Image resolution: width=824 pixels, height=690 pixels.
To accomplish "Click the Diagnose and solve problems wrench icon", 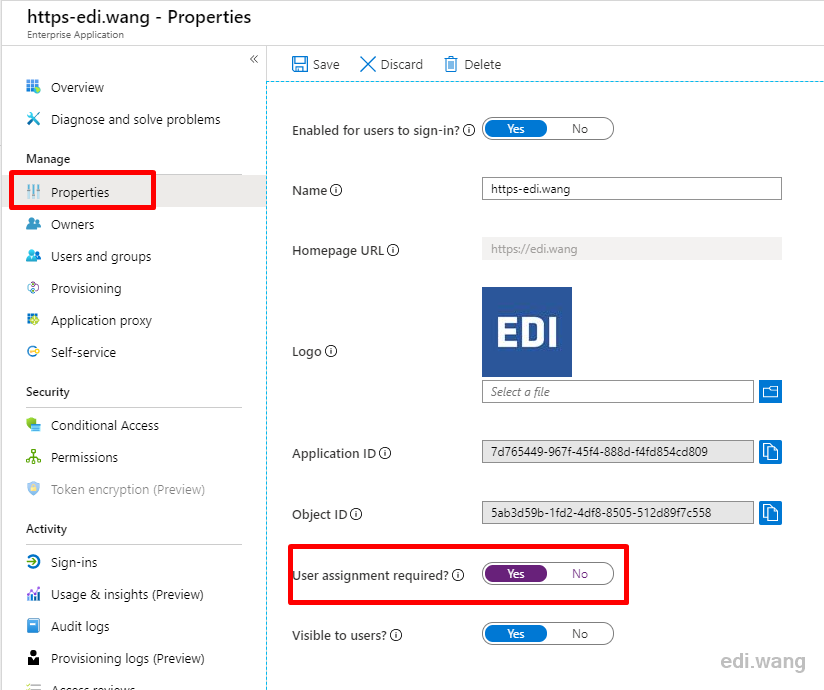I will point(33,119).
